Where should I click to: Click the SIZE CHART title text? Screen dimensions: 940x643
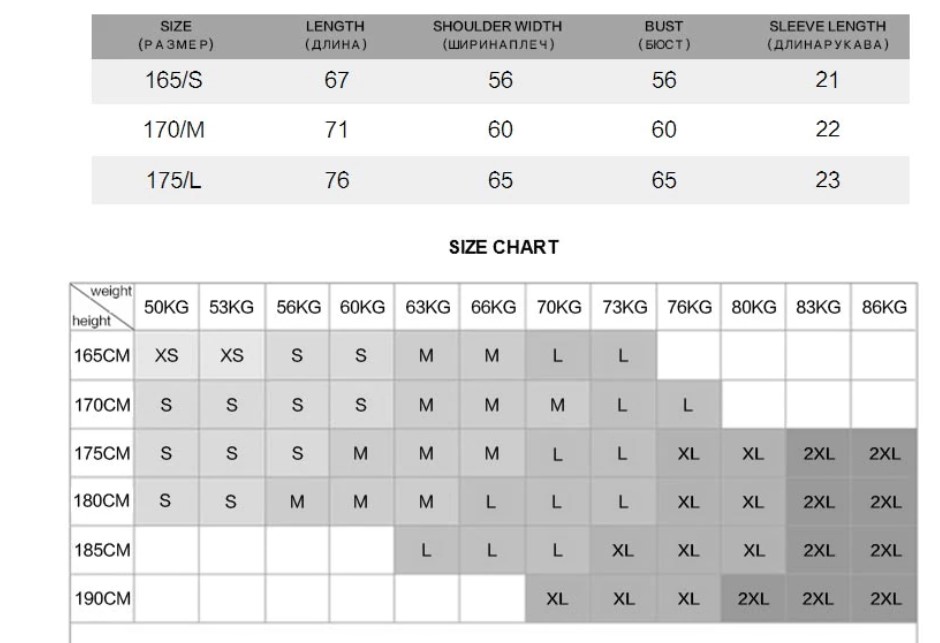pyautogui.click(x=503, y=248)
